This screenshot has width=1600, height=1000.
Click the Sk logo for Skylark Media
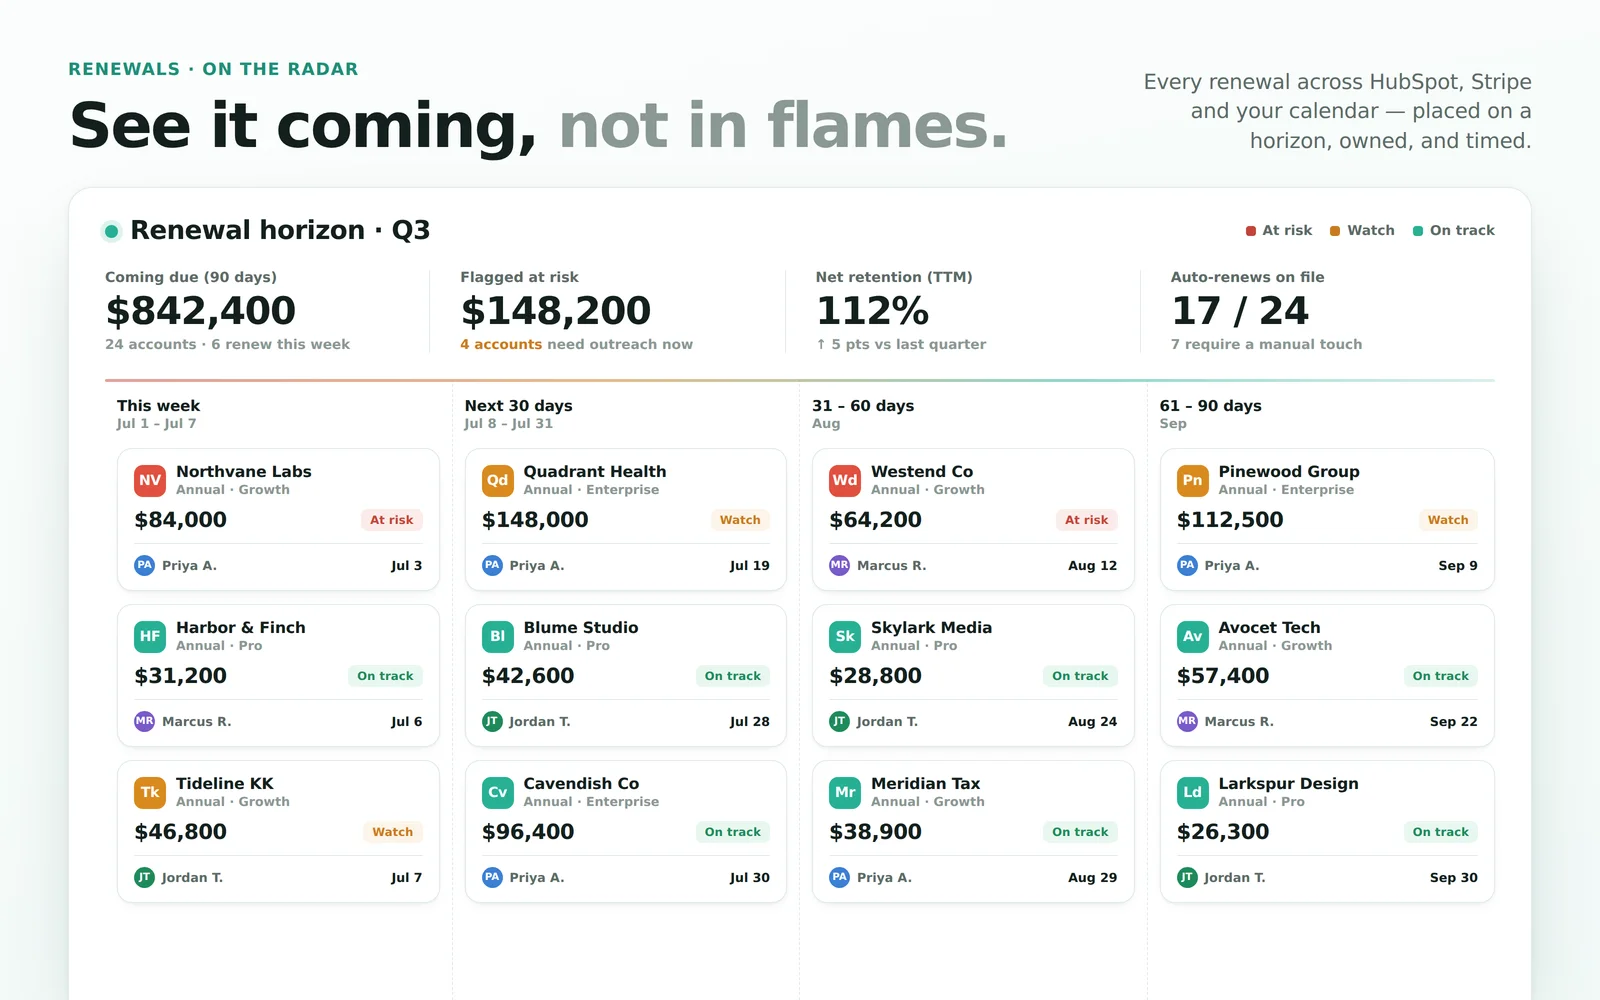(x=845, y=636)
